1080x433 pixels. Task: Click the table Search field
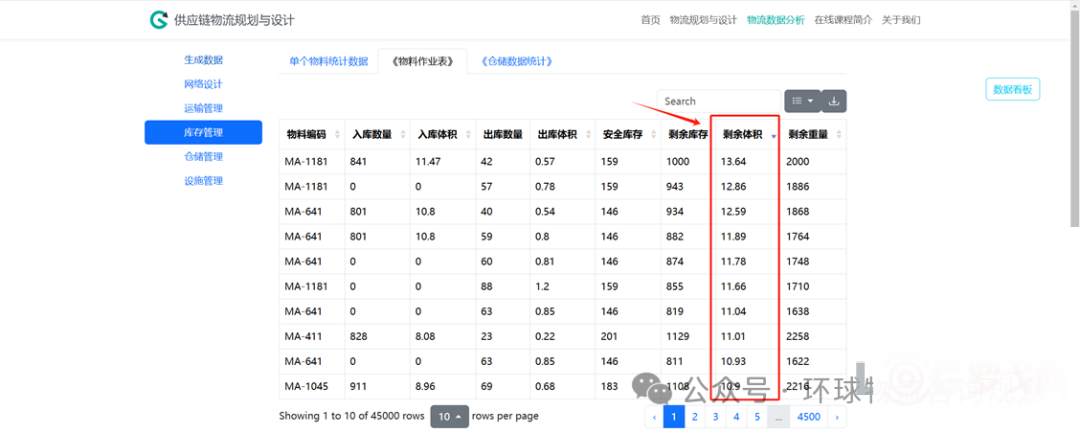[719, 101]
